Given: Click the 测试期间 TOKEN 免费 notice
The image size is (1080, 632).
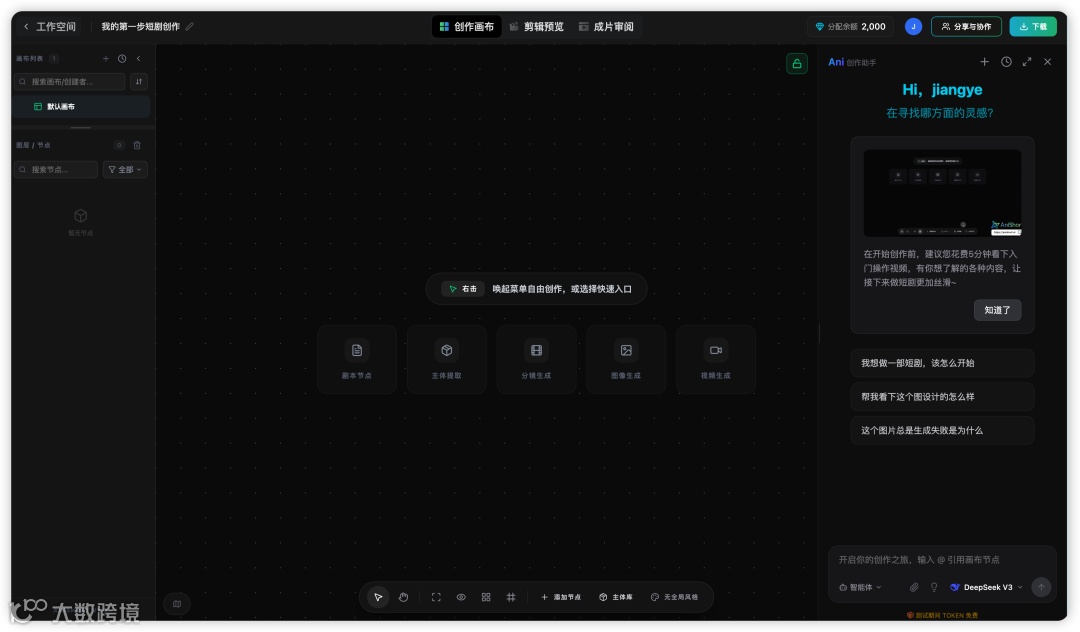Looking at the screenshot, I should [942, 615].
